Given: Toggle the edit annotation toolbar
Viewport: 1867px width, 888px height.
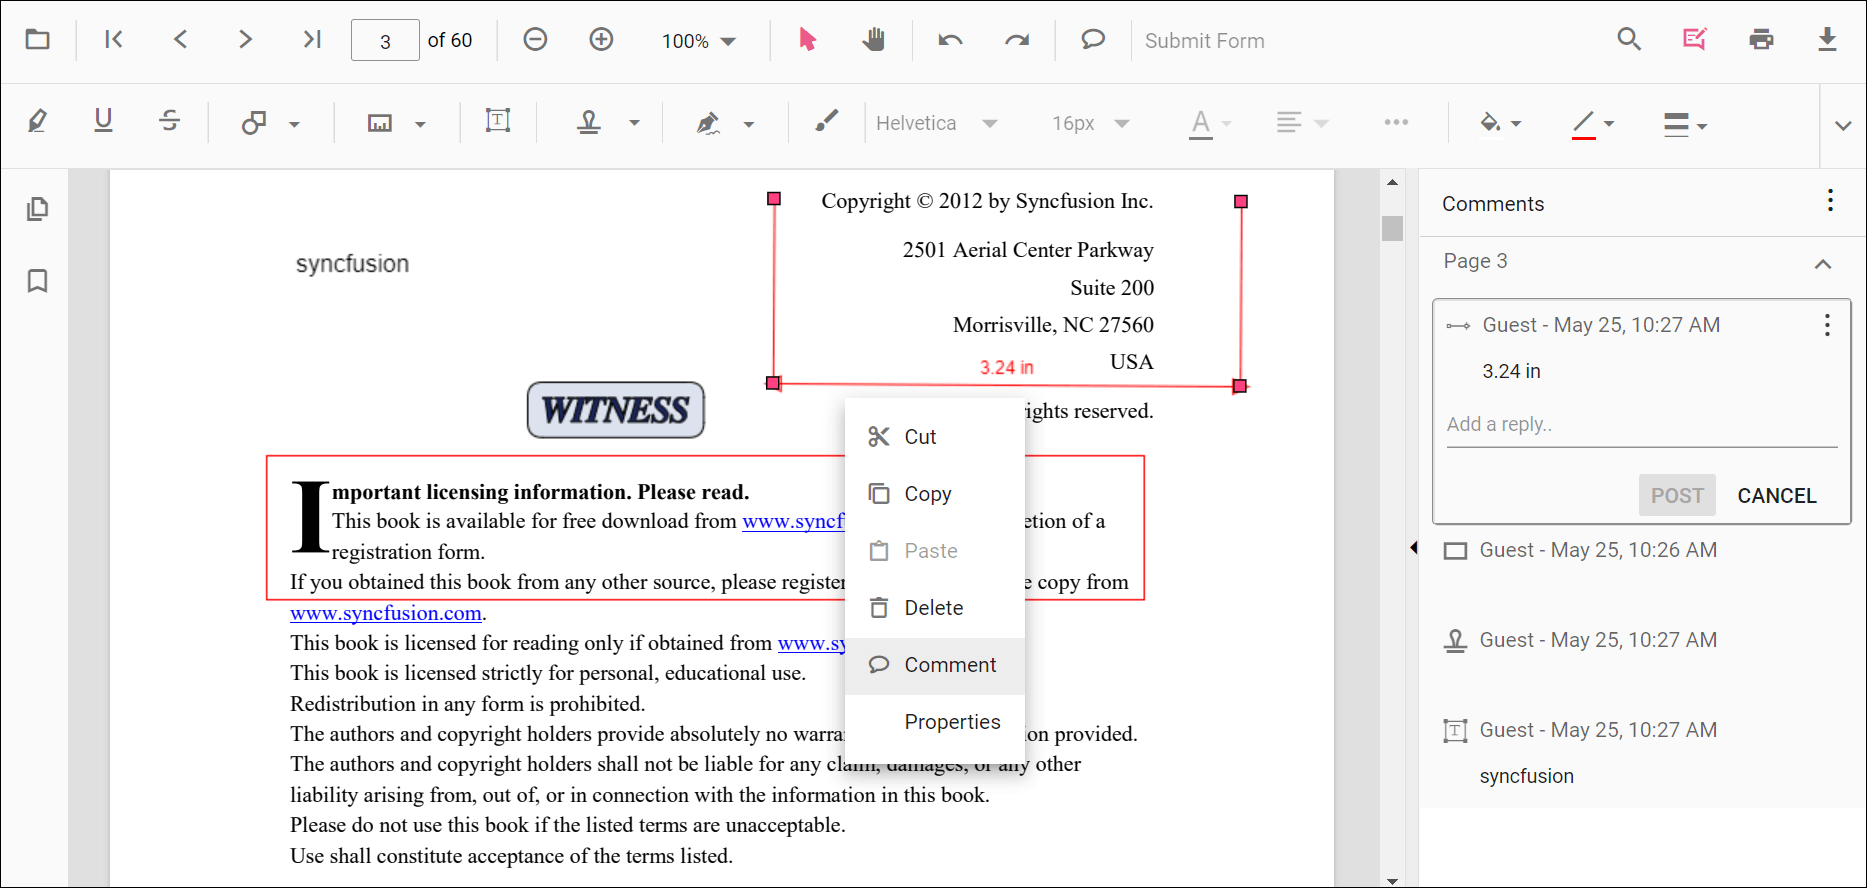Looking at the screenshot, I should 1695,40.
